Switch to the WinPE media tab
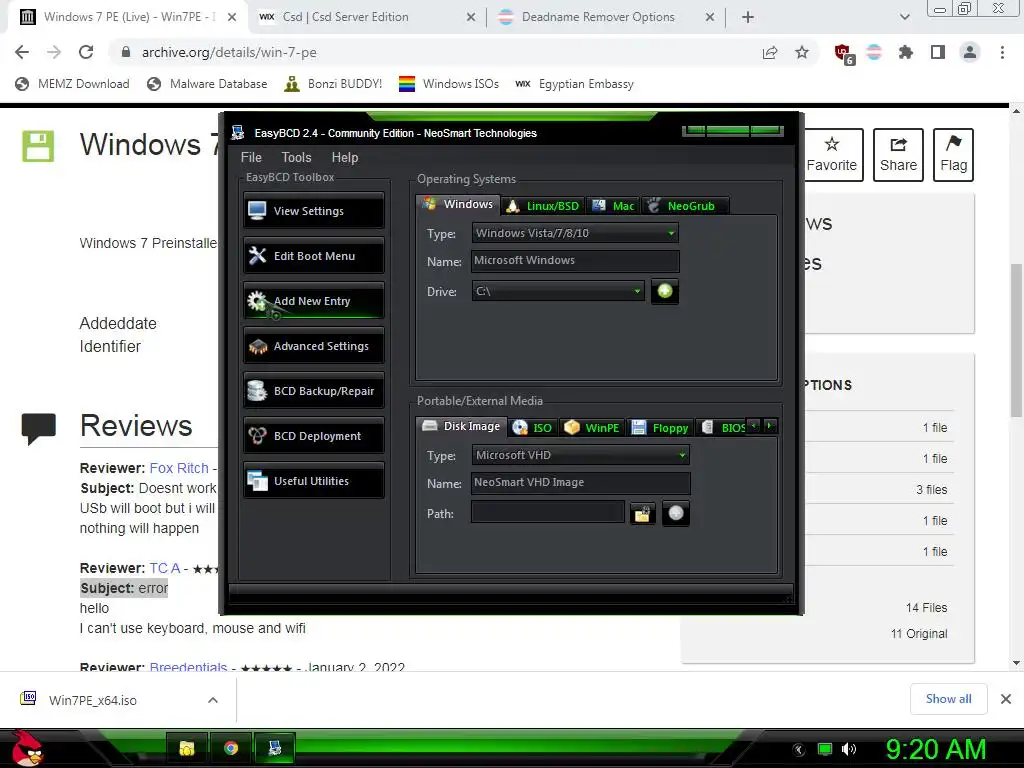Viewport: 1024px width, 768px height. [x=592, y=428]
